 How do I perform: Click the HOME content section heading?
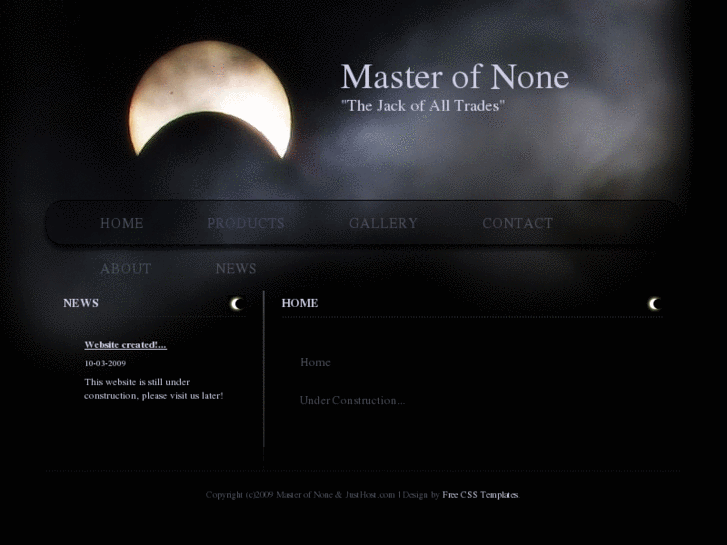(300, 303)
